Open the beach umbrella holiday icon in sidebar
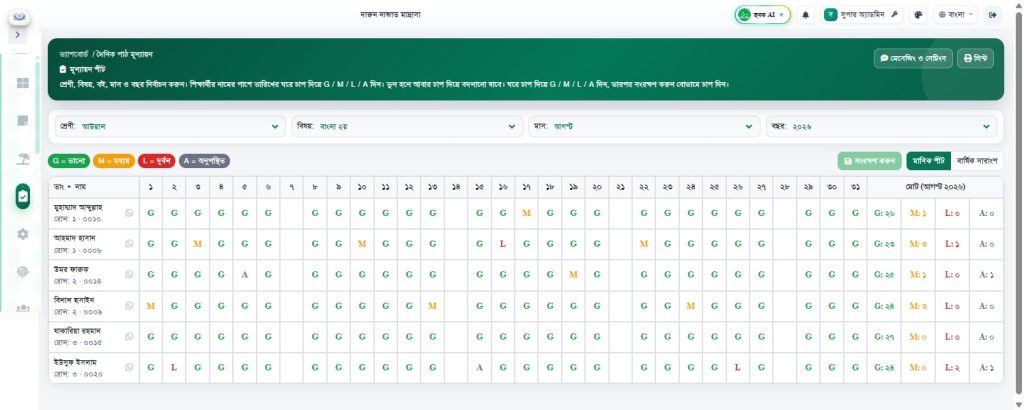The image size is (1024, 410). (23, 159)
